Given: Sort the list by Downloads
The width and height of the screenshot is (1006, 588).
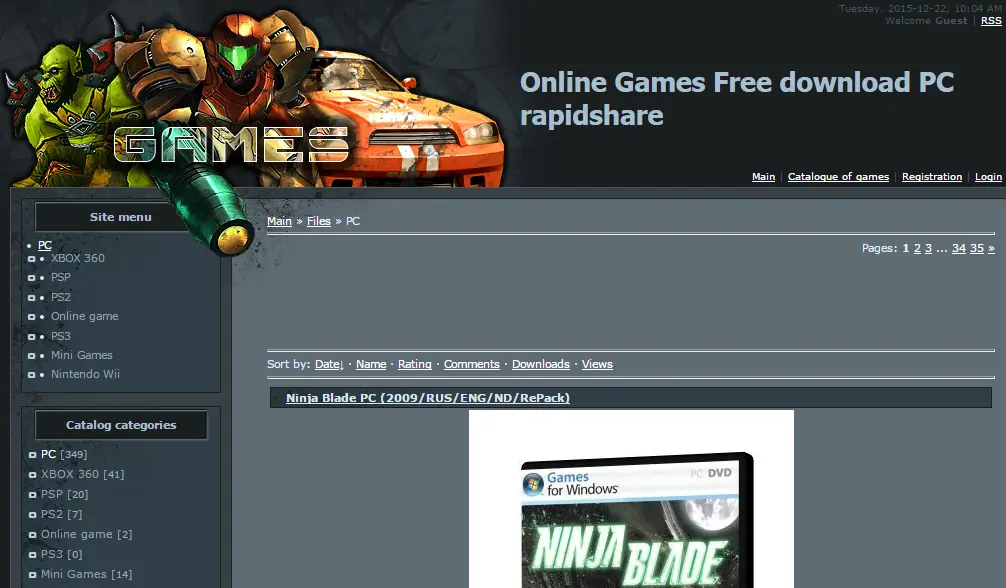Looking at the screenshot, I should pos(540,364).
